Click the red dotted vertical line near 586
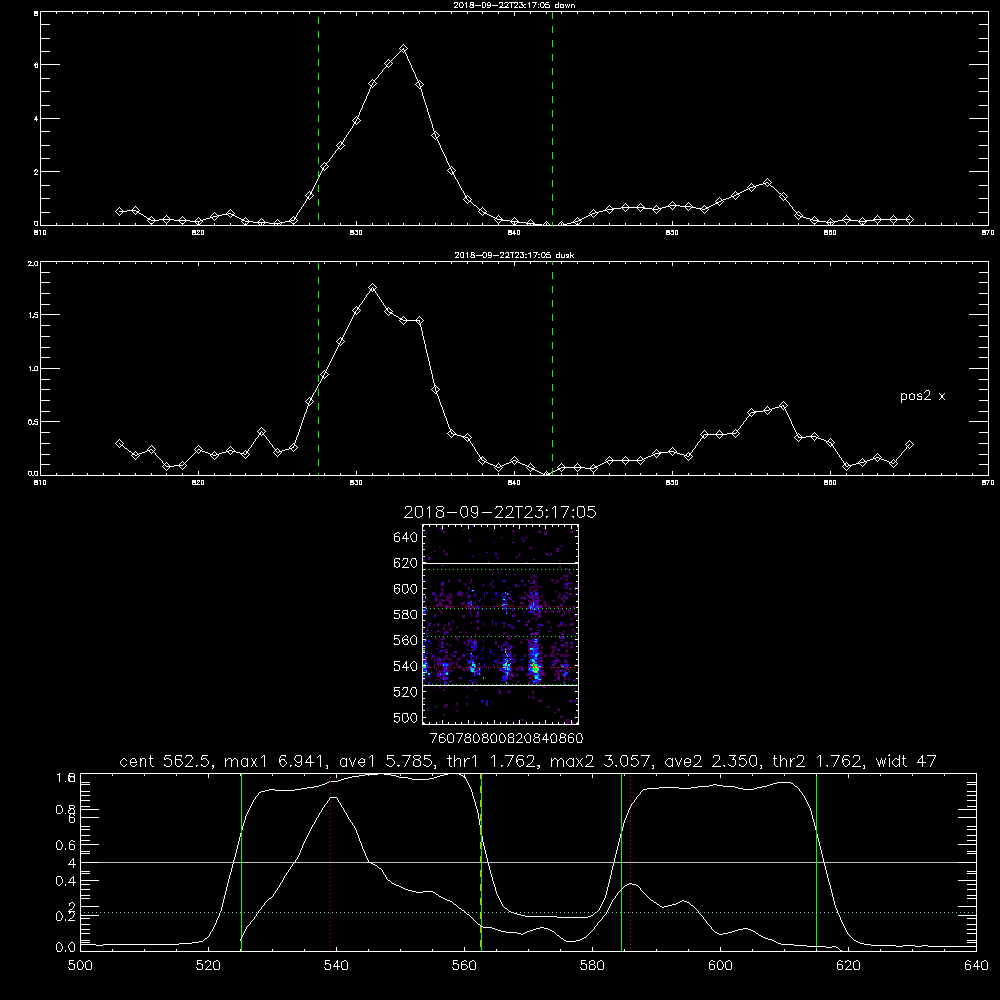 (630, 862)
